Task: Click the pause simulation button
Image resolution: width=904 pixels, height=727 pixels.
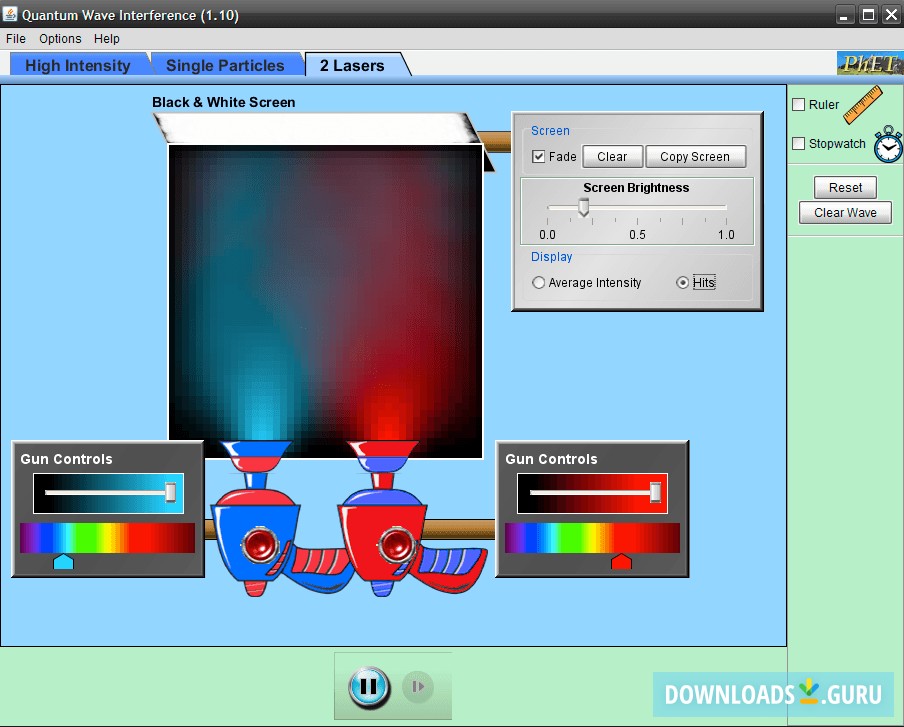Action: tap(368, 686)
